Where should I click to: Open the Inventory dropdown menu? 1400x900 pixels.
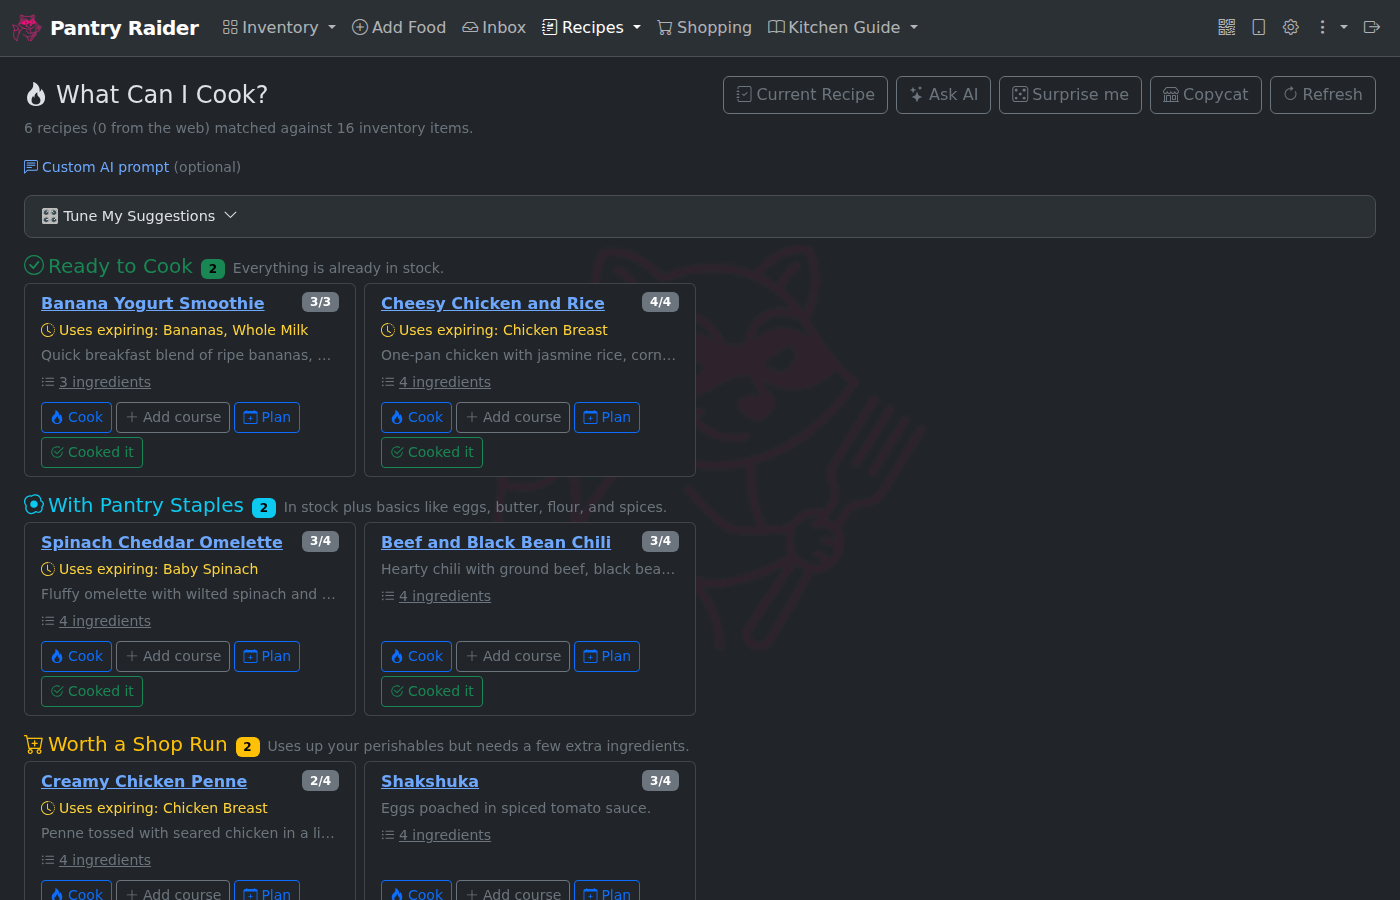pos(279,27)
